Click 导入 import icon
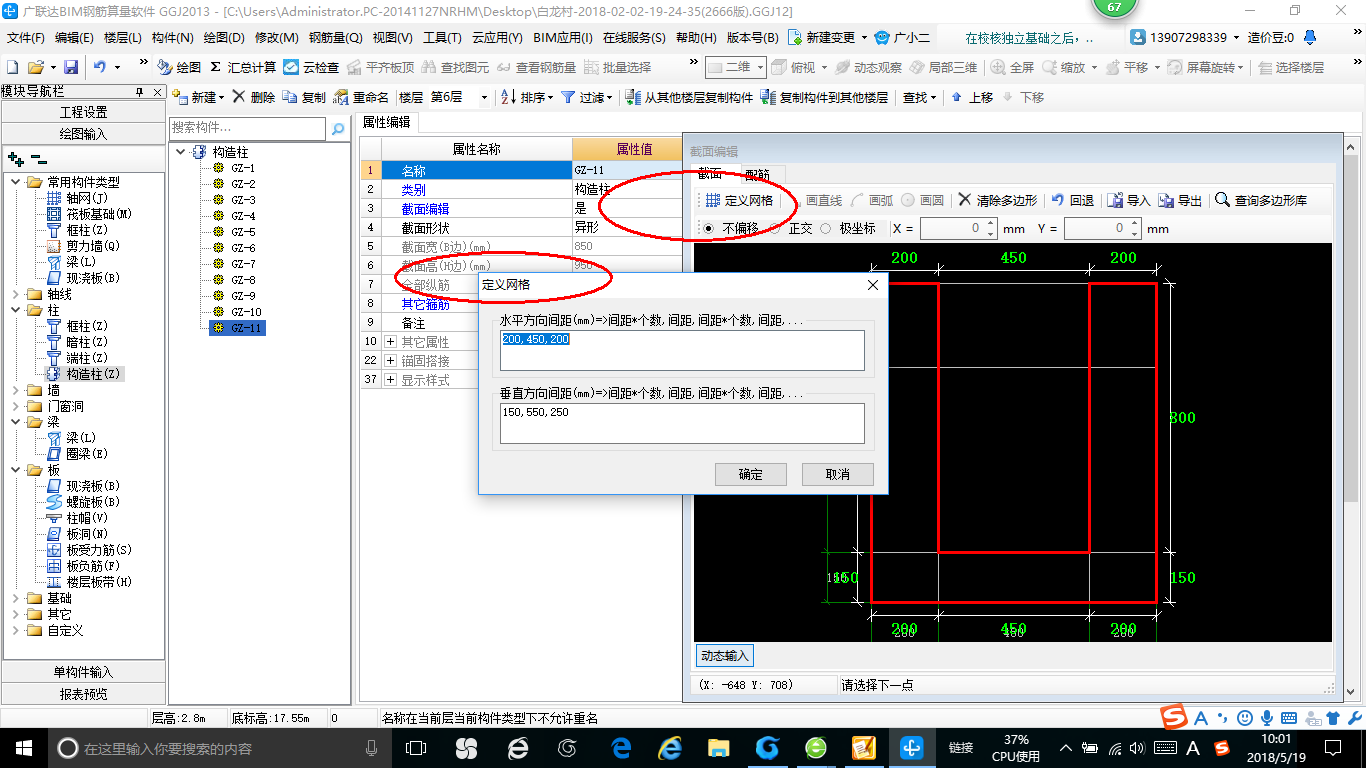Image resolution: width=1366 pixels, height=768 pixels. (1115, 200)
